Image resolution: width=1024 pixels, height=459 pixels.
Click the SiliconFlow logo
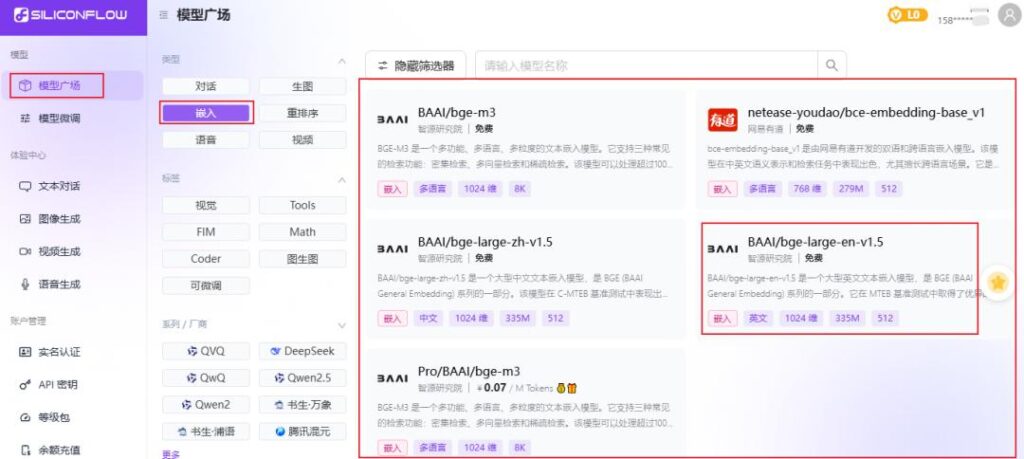tap(69, 15)
